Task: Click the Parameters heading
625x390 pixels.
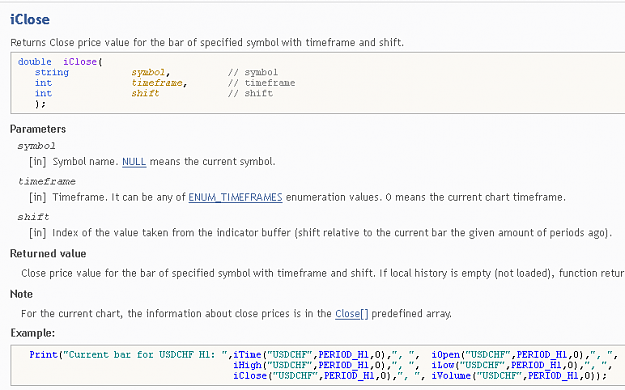Action: pos(38,129)
